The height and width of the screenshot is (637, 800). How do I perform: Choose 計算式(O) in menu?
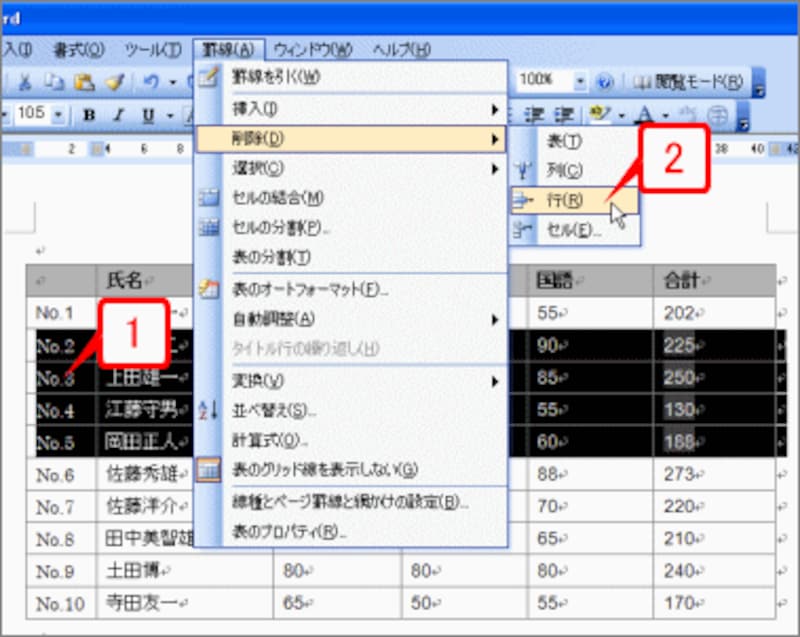pyautogui.click(x=351, y=440)
